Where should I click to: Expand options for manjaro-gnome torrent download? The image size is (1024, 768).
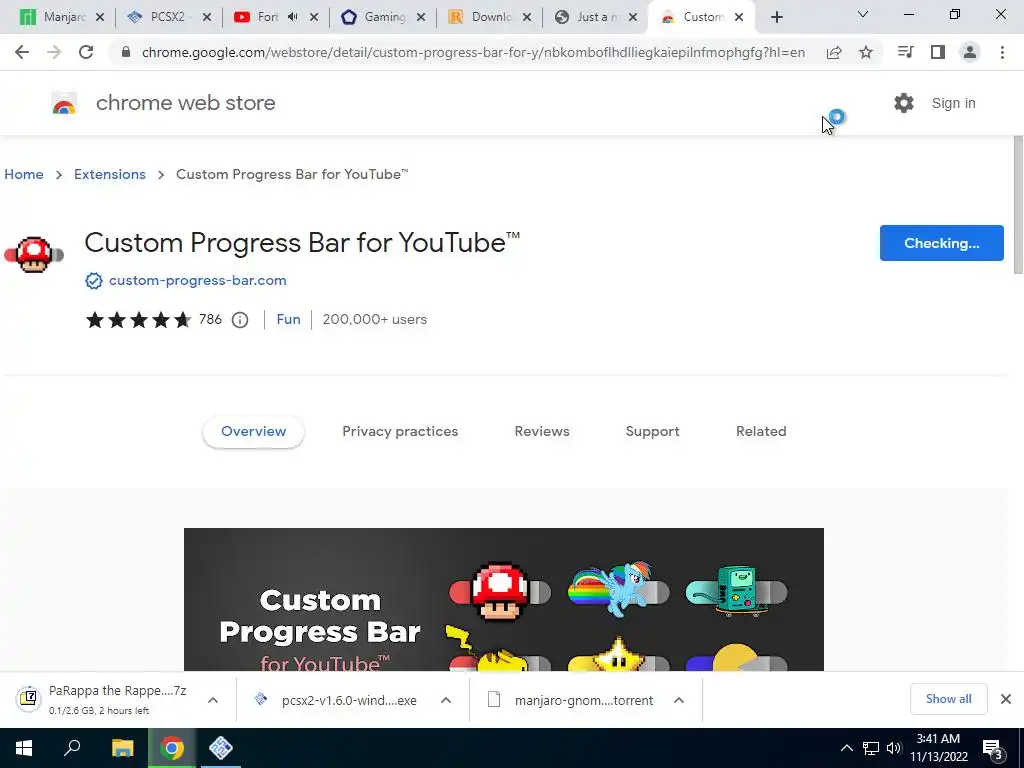[x=679, y=700]
